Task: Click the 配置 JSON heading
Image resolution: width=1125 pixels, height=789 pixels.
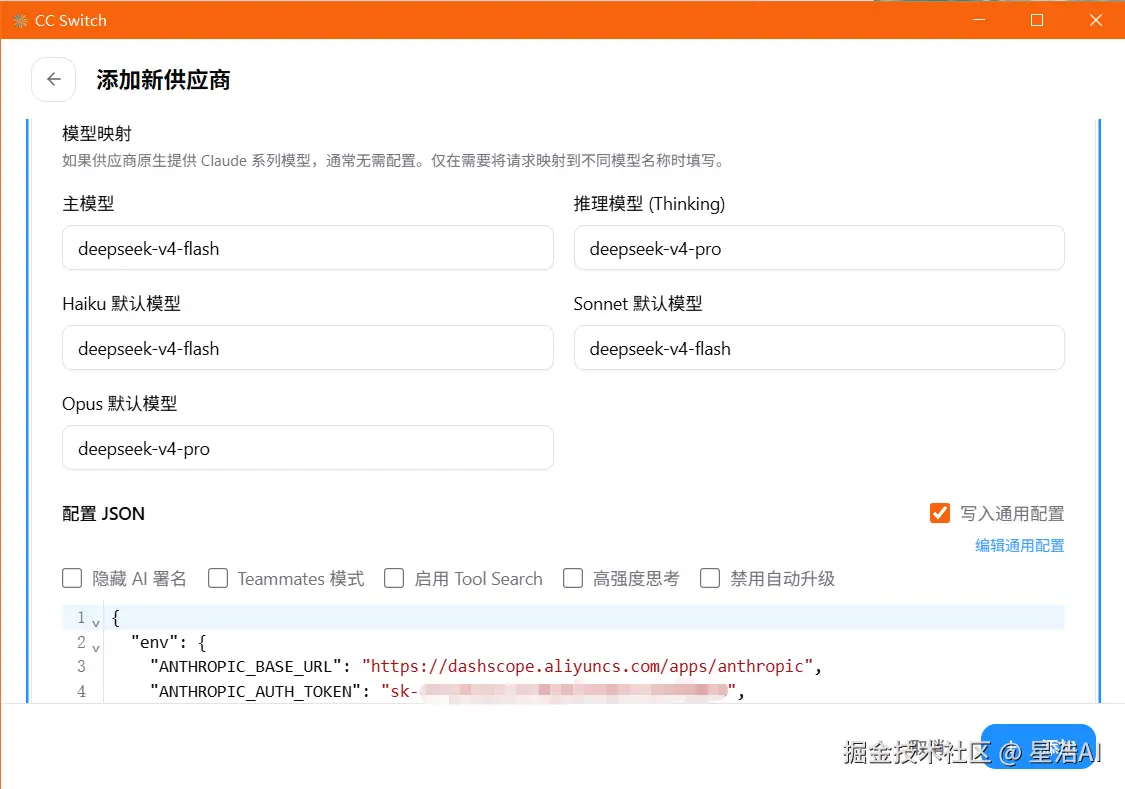Action: pos(103,514)
